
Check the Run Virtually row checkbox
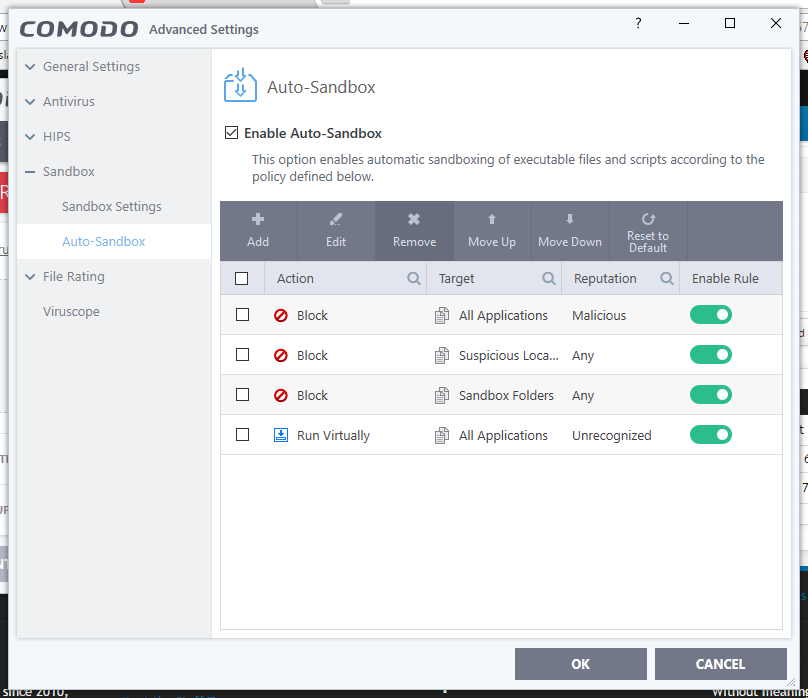click(242, 435)
